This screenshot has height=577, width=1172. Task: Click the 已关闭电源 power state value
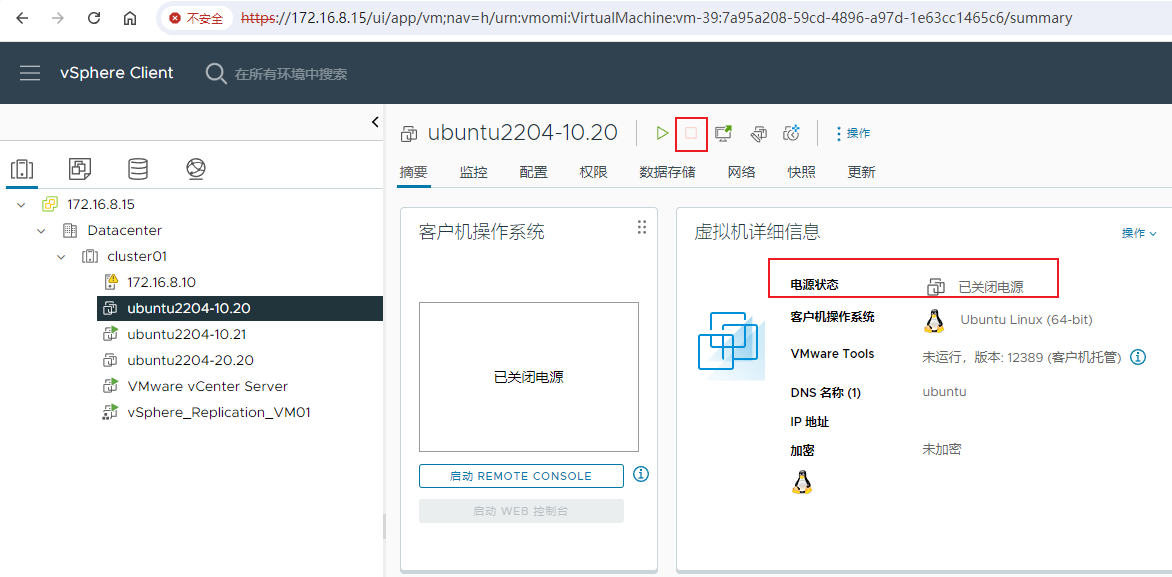tap(990, 287)
